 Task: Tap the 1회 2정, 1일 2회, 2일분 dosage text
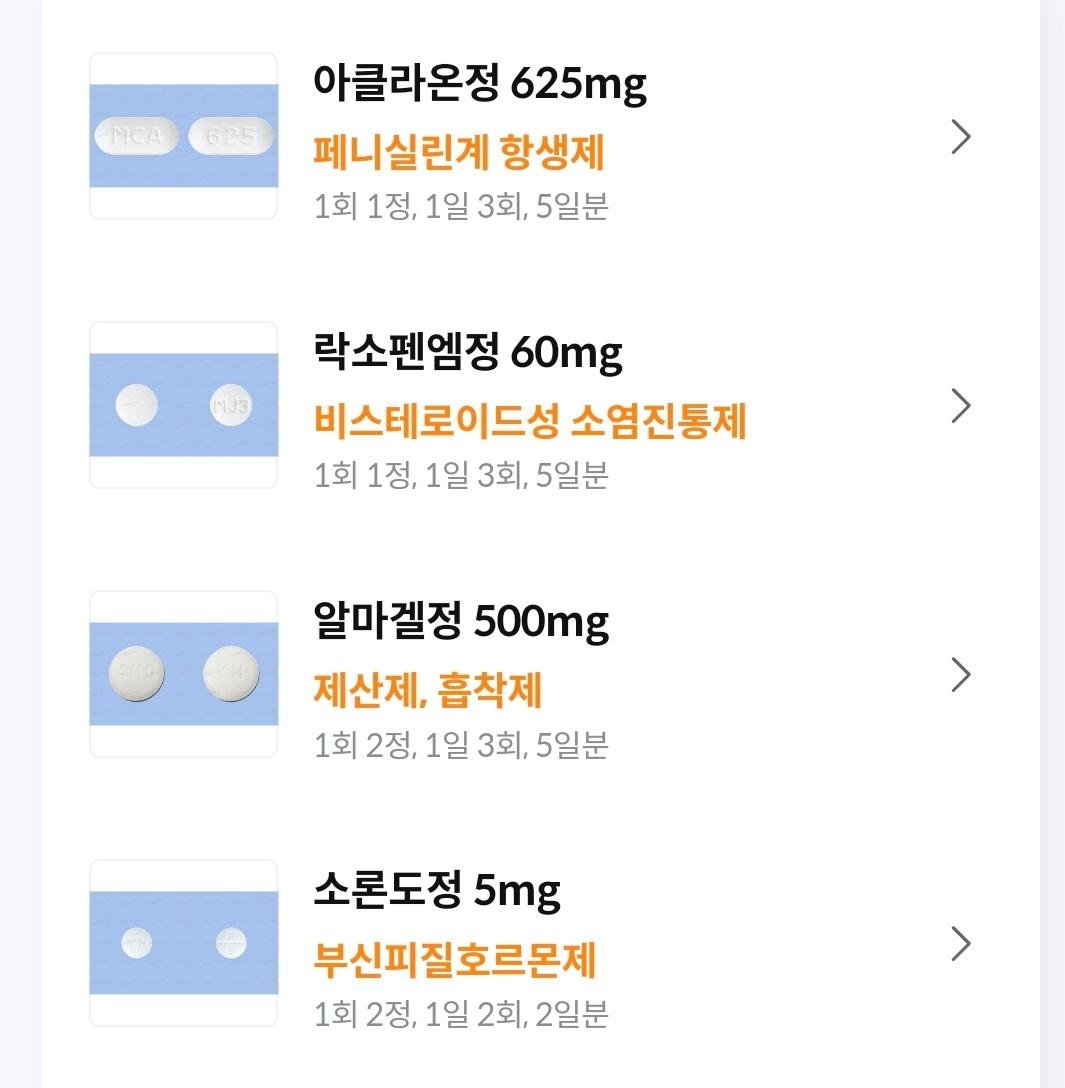461,1014
